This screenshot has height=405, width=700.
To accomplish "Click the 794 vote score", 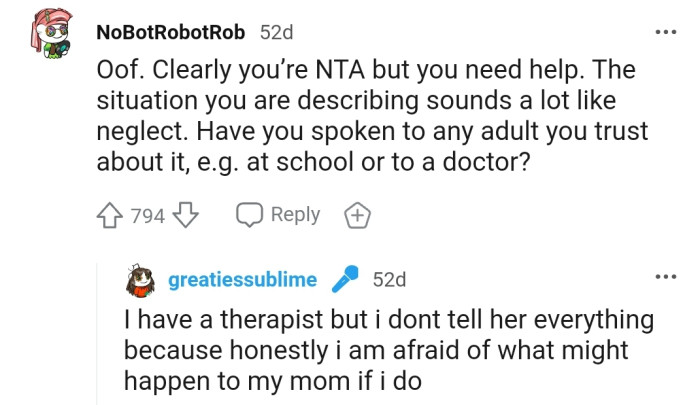I will 148,215.
